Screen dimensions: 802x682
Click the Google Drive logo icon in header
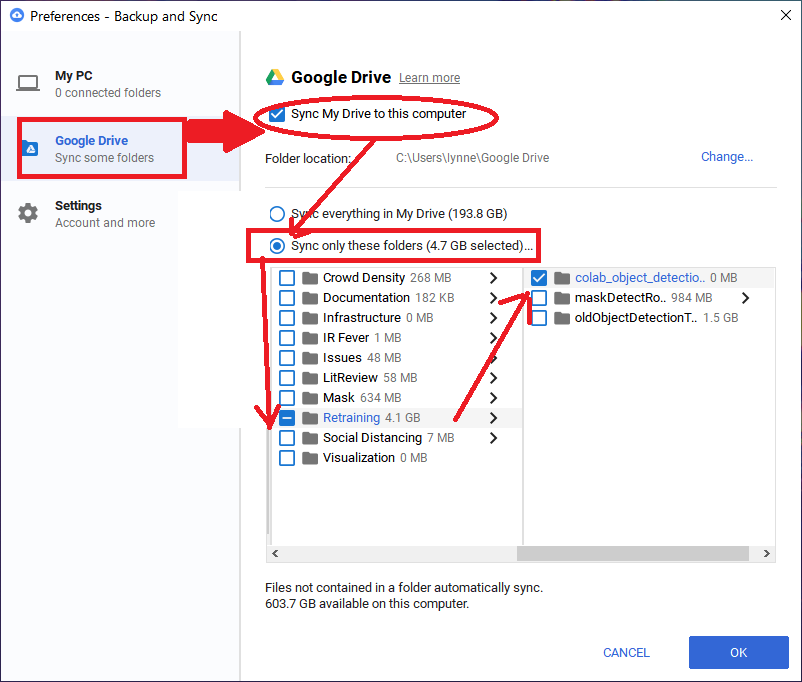[275, 77]
